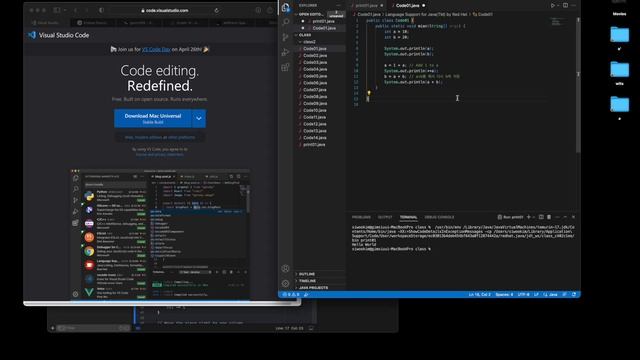Click the Ln, Col cursor position in status bar
640x360 pixels.
479,294
